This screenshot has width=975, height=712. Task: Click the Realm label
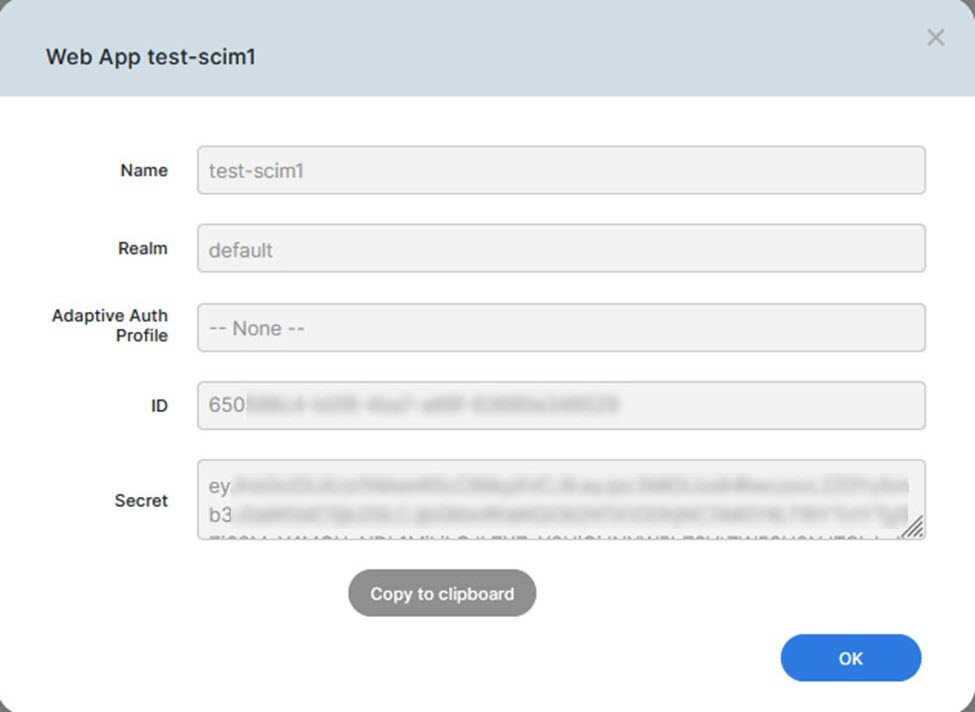pos(143,249)
